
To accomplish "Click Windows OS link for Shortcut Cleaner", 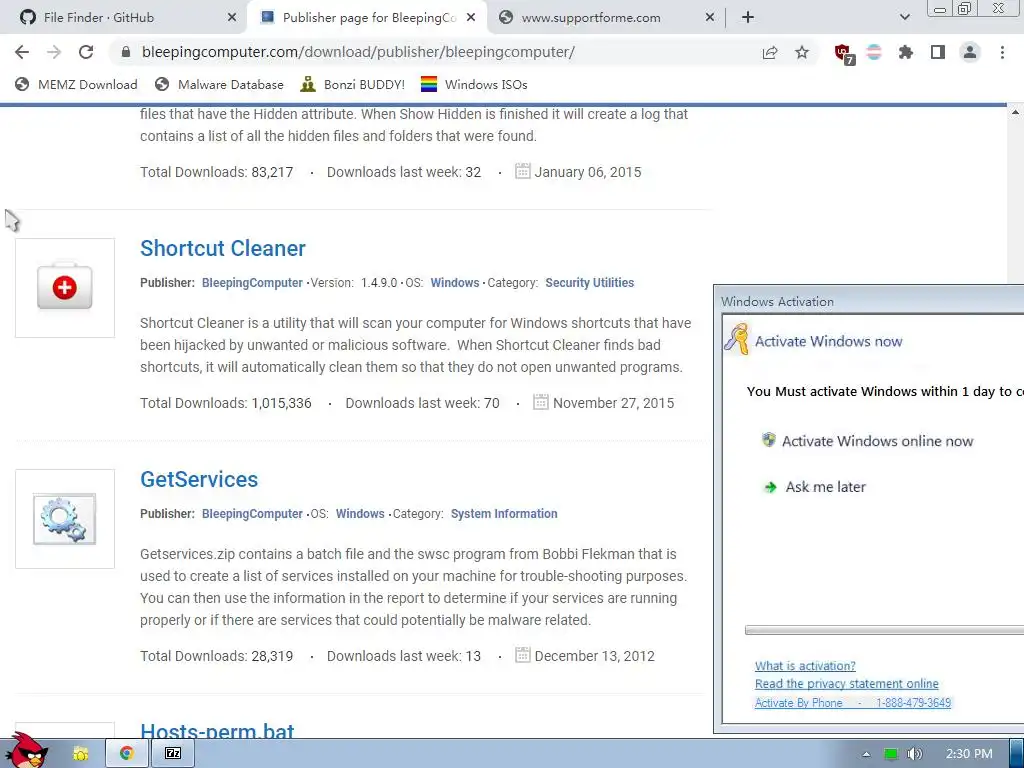I will (x=455, y=283).
